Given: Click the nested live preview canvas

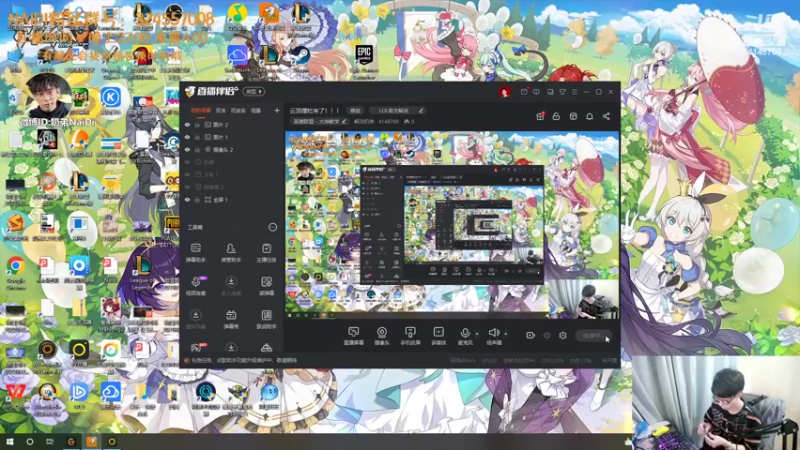Looking at the screenshot, I should [x=452, y=224].
